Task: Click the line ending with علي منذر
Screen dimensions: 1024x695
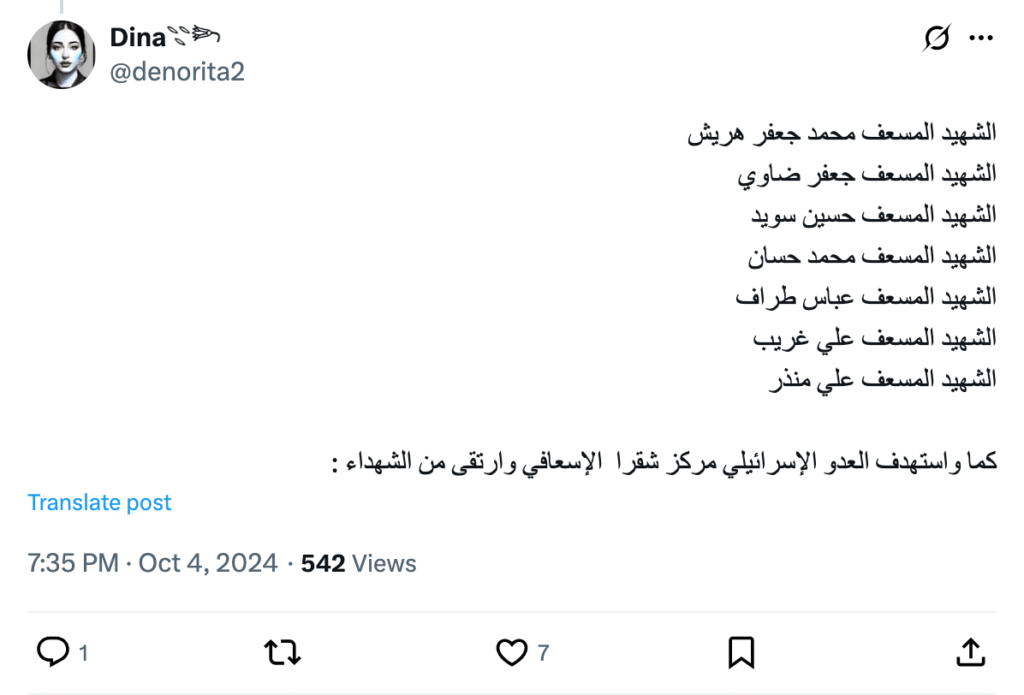Action: (x=873, y=379)
